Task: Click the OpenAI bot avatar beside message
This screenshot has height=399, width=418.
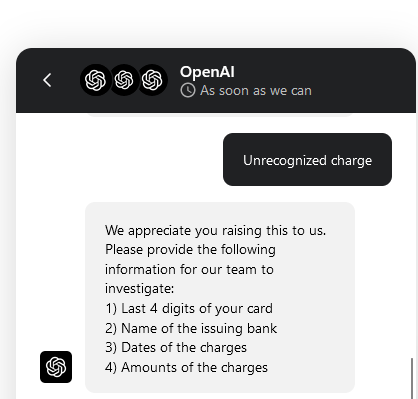Action: [x=56, y=367]
